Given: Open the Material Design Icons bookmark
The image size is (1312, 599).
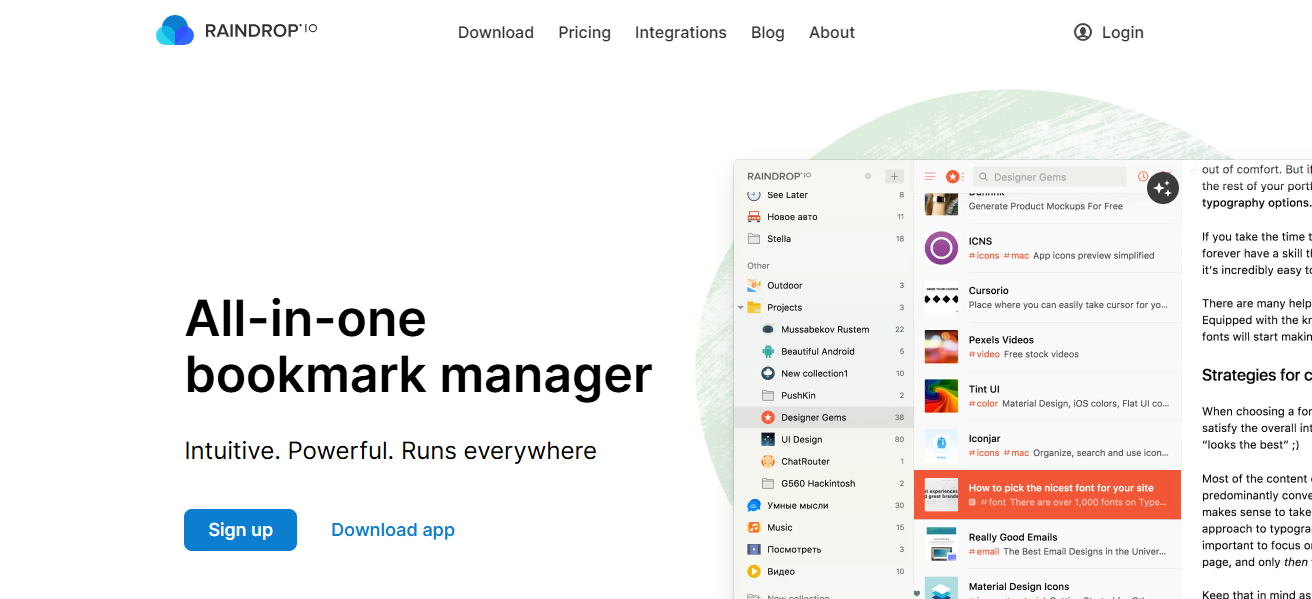Looking at the screenshot, I should (x=1048, y=584).
